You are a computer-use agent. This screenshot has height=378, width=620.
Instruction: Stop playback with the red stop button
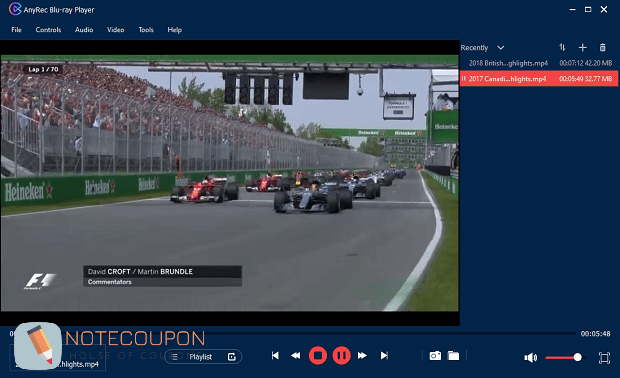click(x=318, y=356)
